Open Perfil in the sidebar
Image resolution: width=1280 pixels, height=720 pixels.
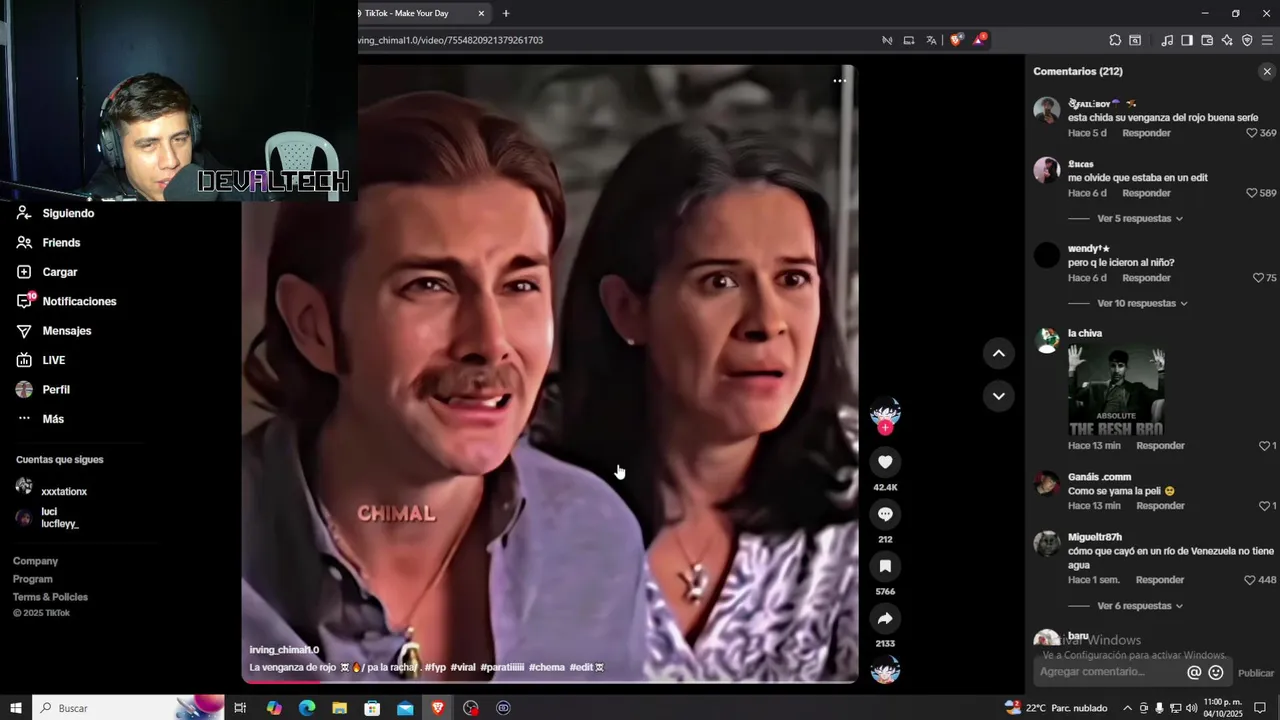(x=56, y=390)
